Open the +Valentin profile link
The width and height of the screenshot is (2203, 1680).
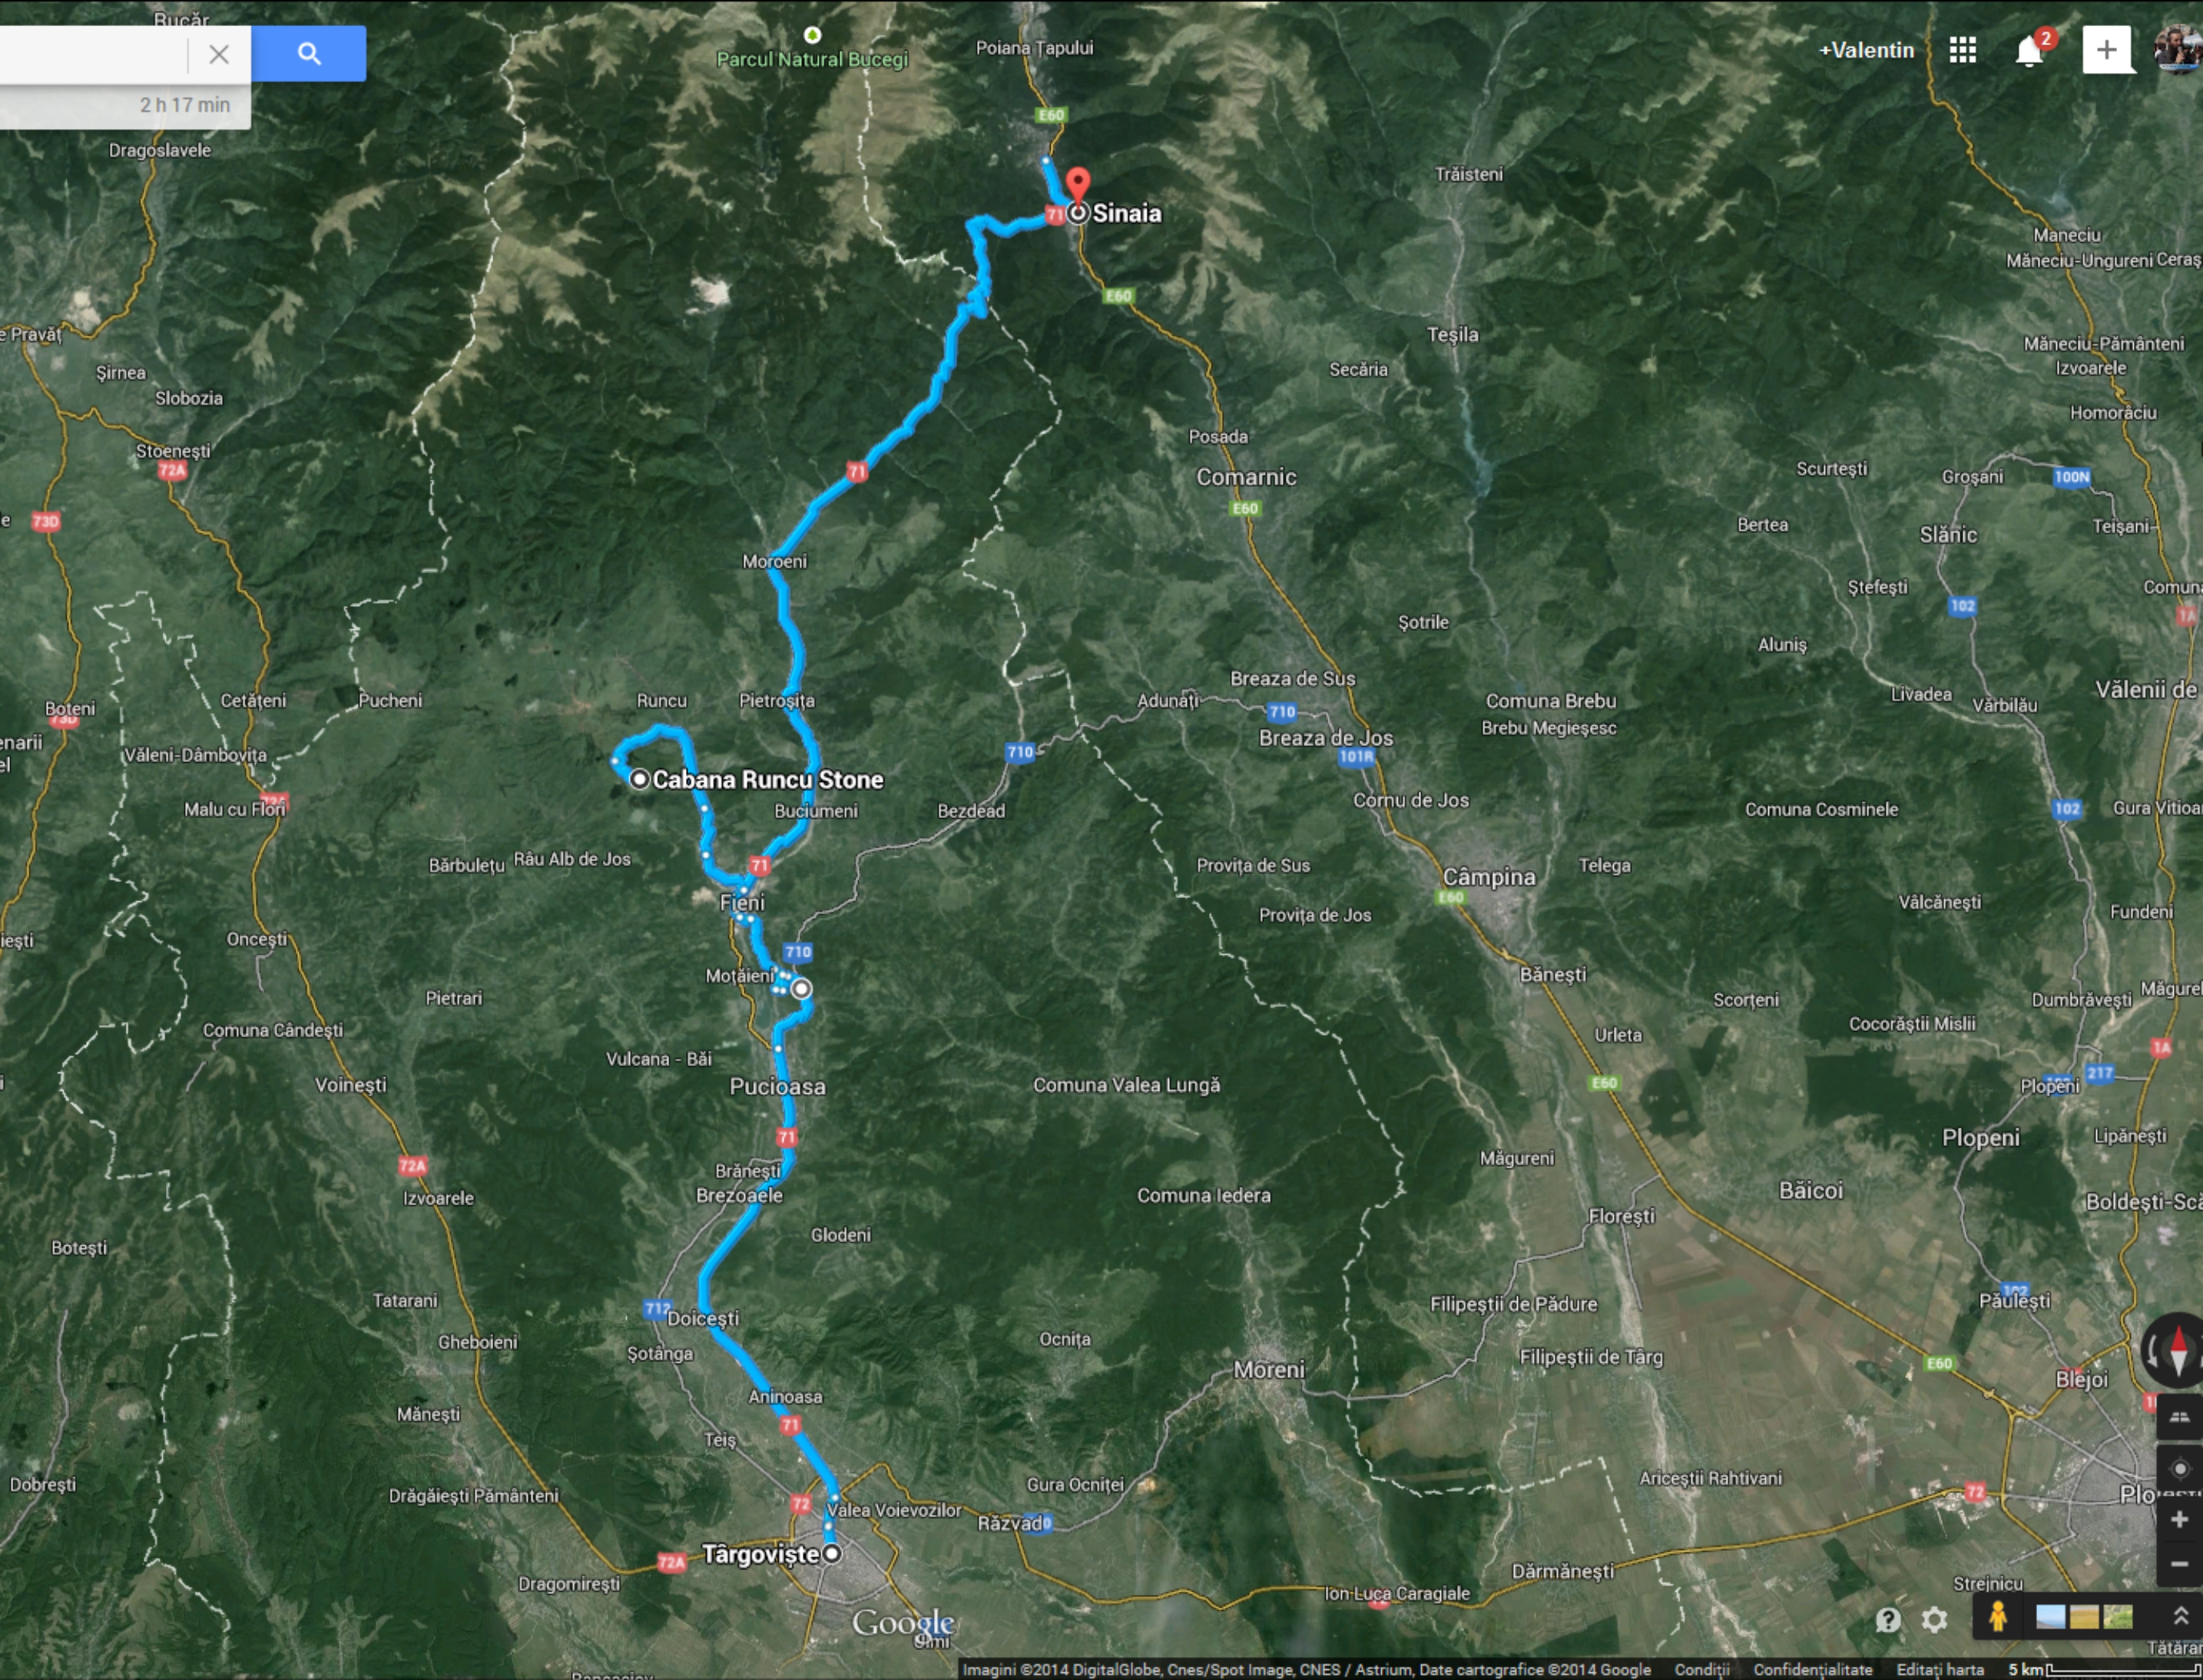(1866, 50)
